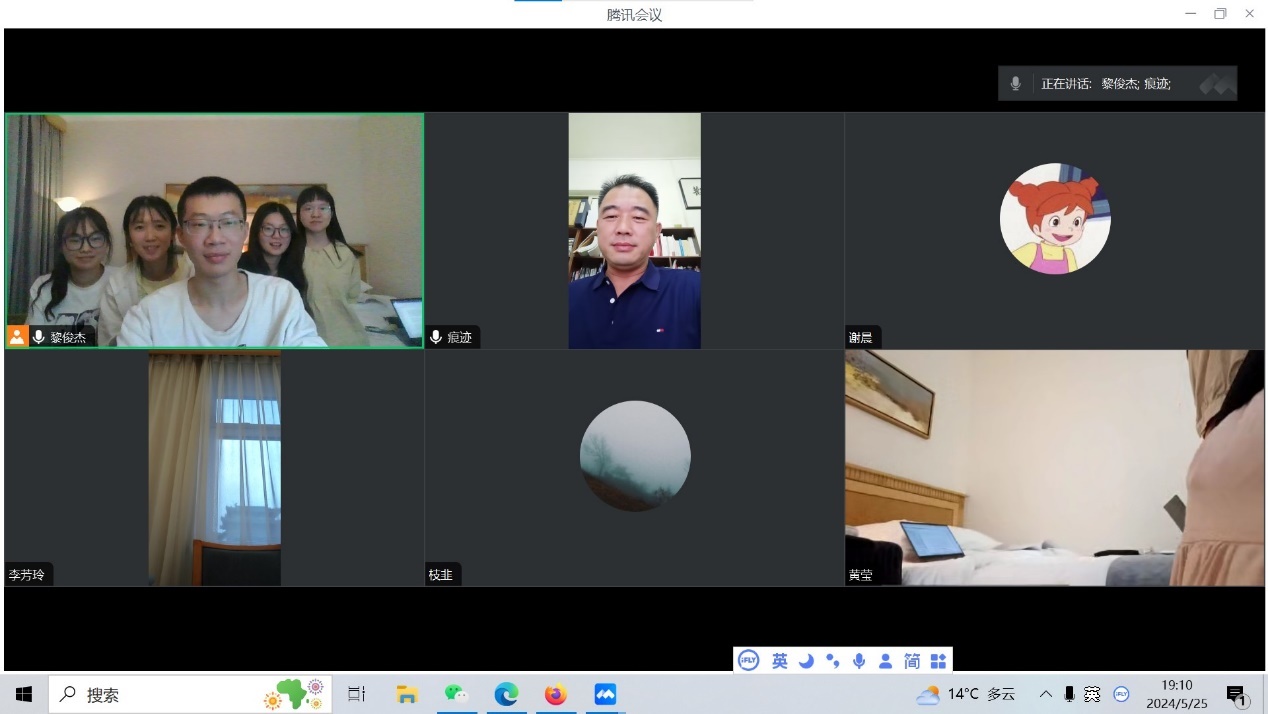Viewport: 1268px width, 714px height.
Task: Click the 枝韭 name label
Action: [441, 575]
